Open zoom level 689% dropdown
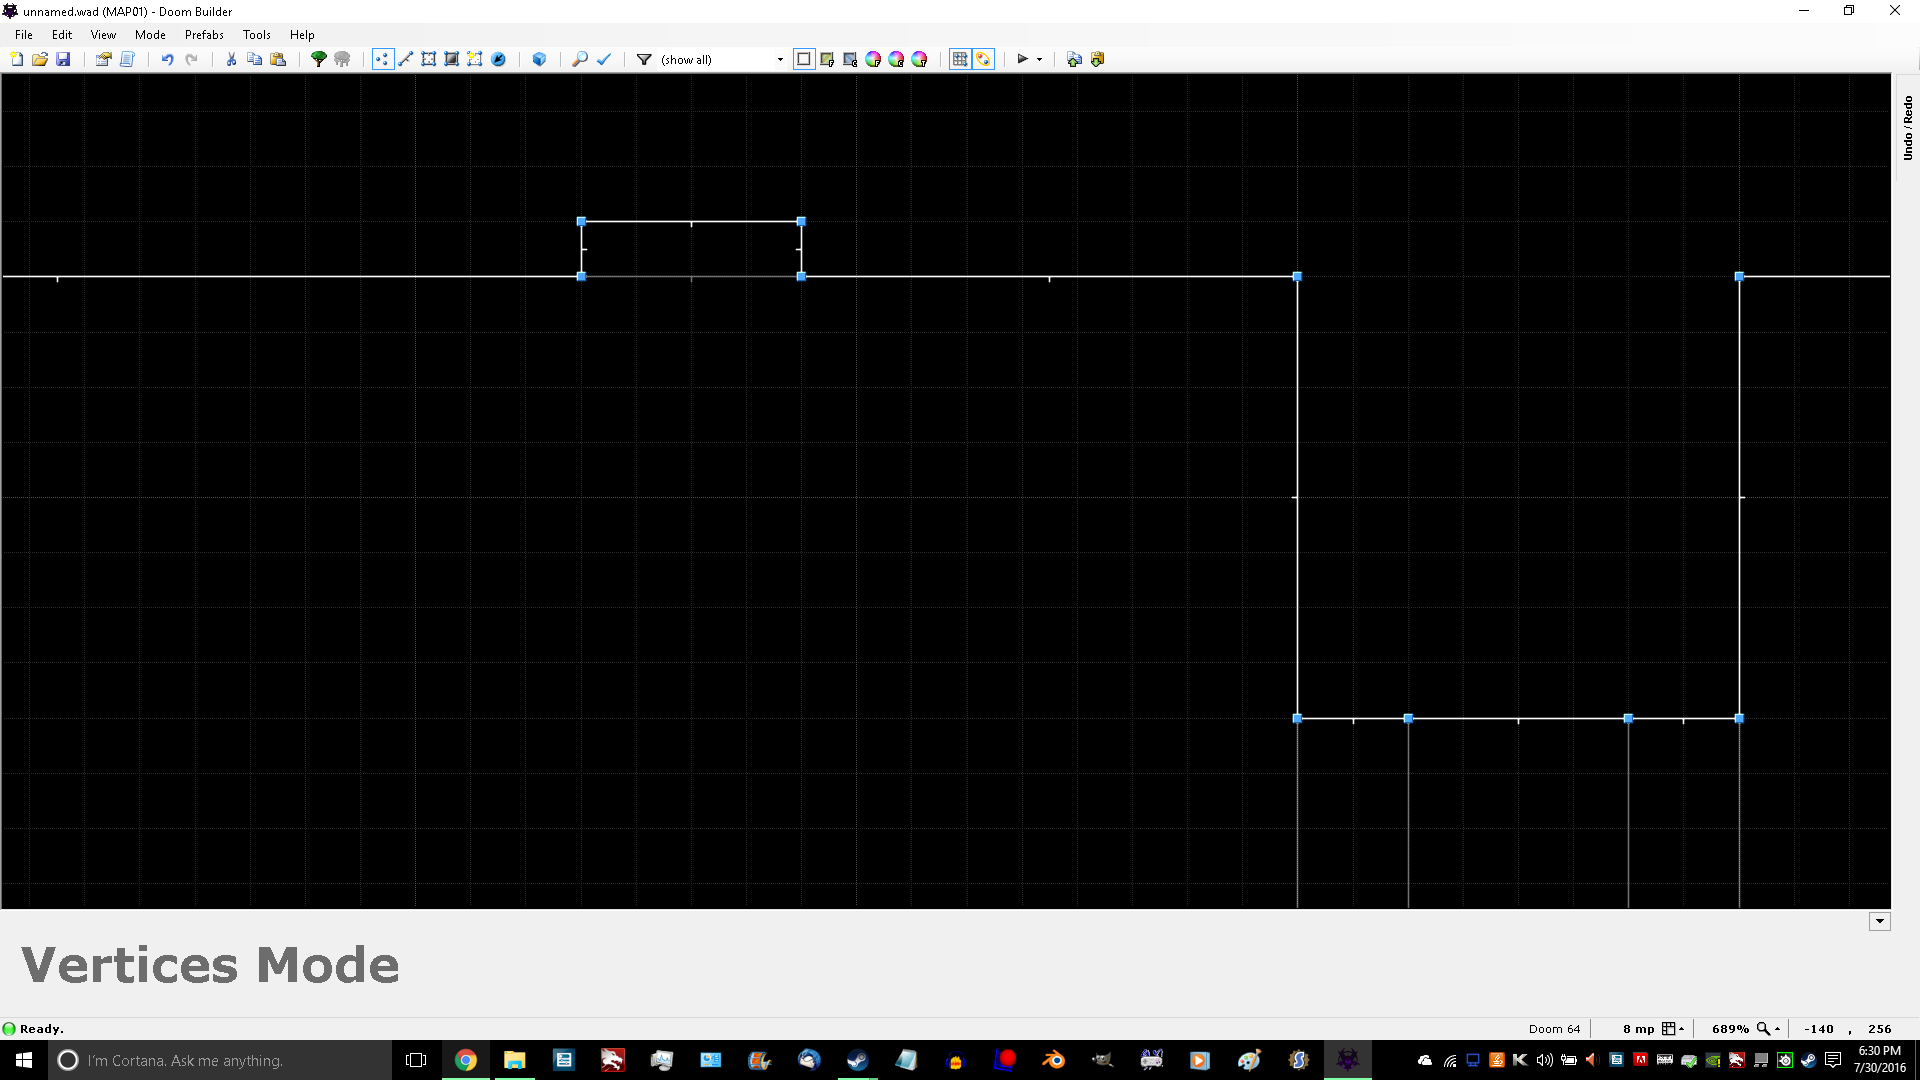1920x1080 pixels. point(1768,1028)
